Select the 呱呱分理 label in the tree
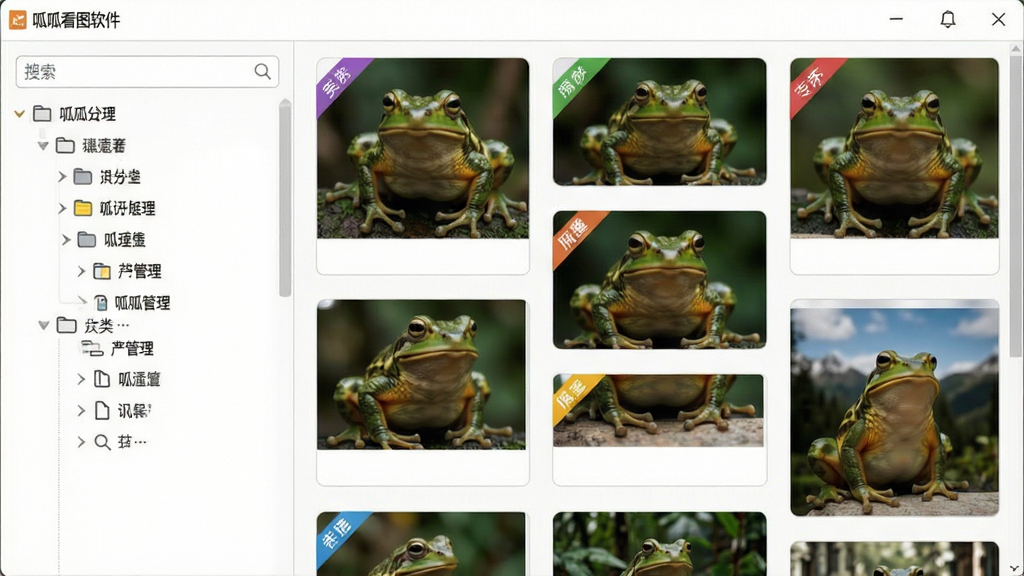Screen dimensions: 1024x576 [x=88, y=114]
